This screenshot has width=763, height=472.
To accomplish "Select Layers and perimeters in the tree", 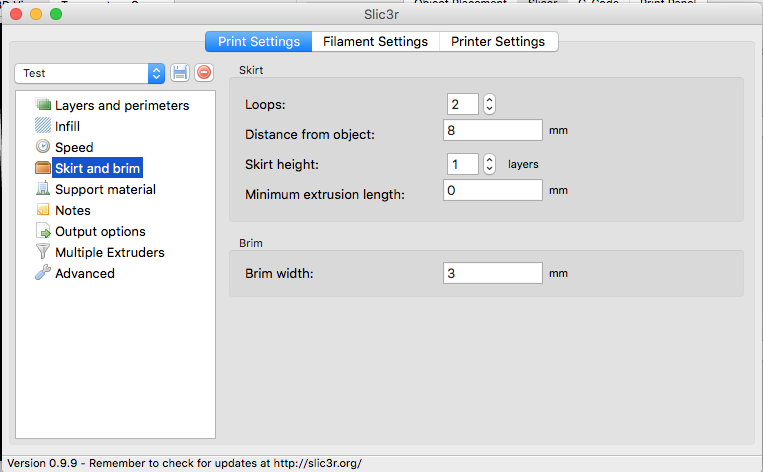I will point(122,105).
